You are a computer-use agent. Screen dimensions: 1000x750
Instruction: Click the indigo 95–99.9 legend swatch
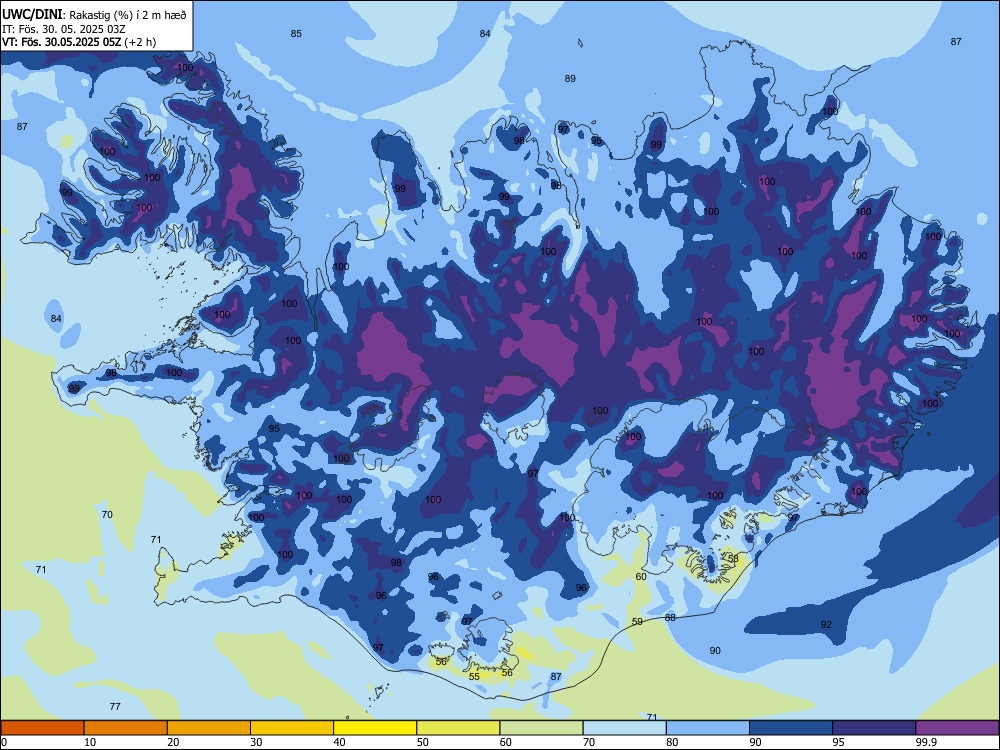(x=874, y=728)
